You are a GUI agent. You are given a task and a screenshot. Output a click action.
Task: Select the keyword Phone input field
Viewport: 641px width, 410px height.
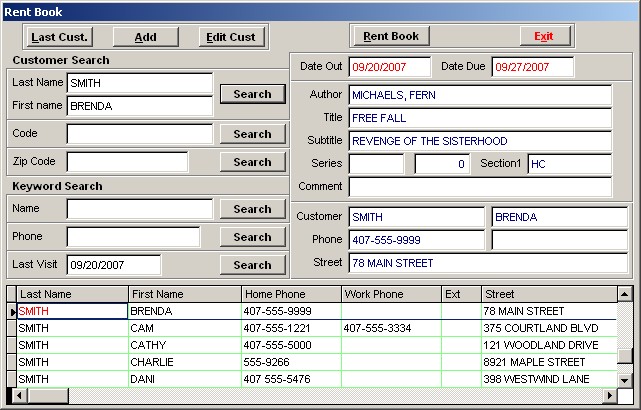(133, 237)
